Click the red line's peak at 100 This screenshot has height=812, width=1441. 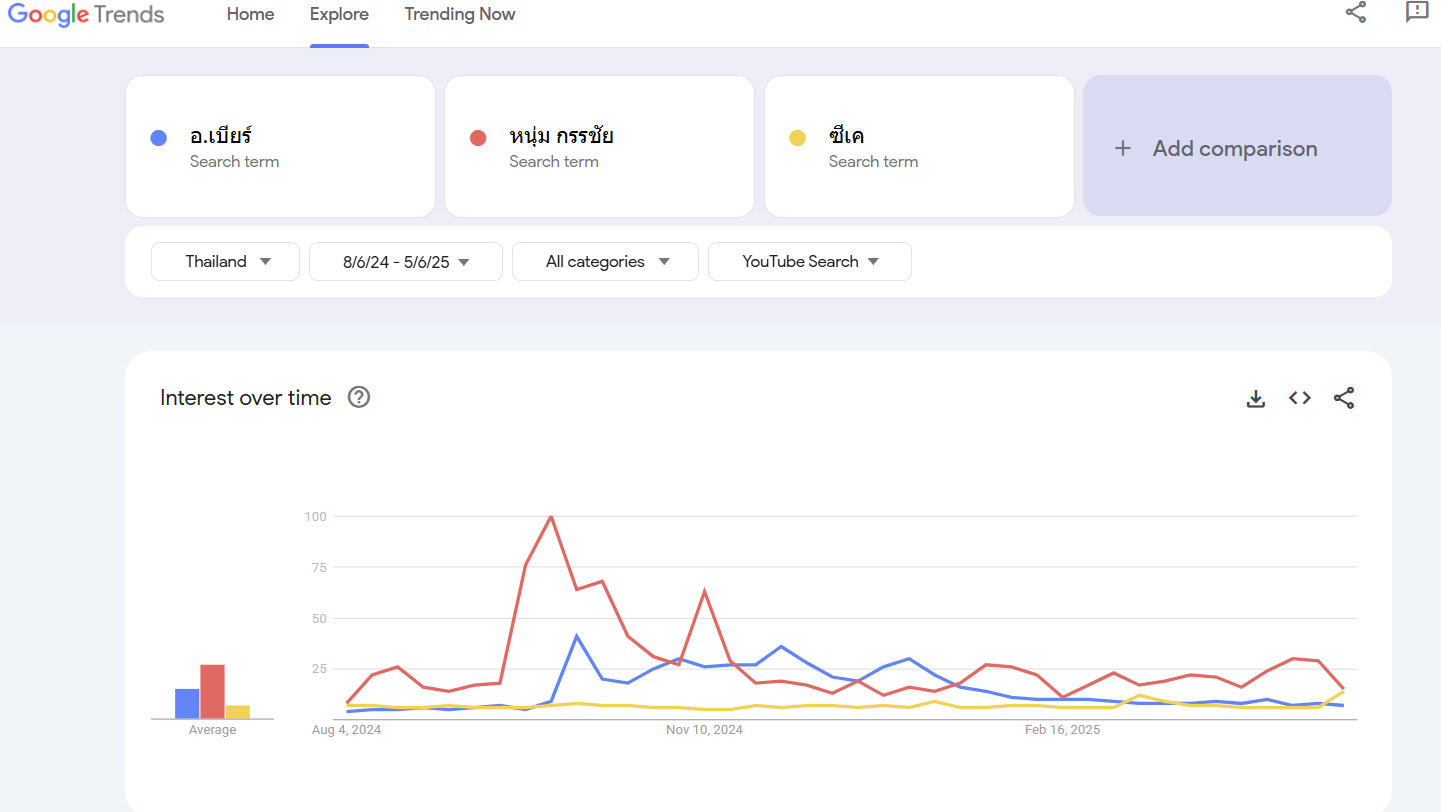[551, 517]
